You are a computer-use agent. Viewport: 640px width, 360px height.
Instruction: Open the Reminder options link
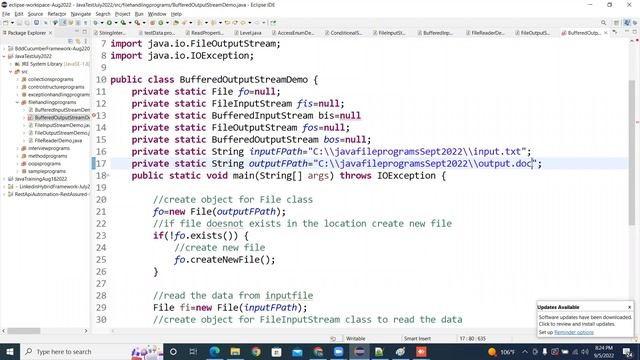click(x=574, y=332)
